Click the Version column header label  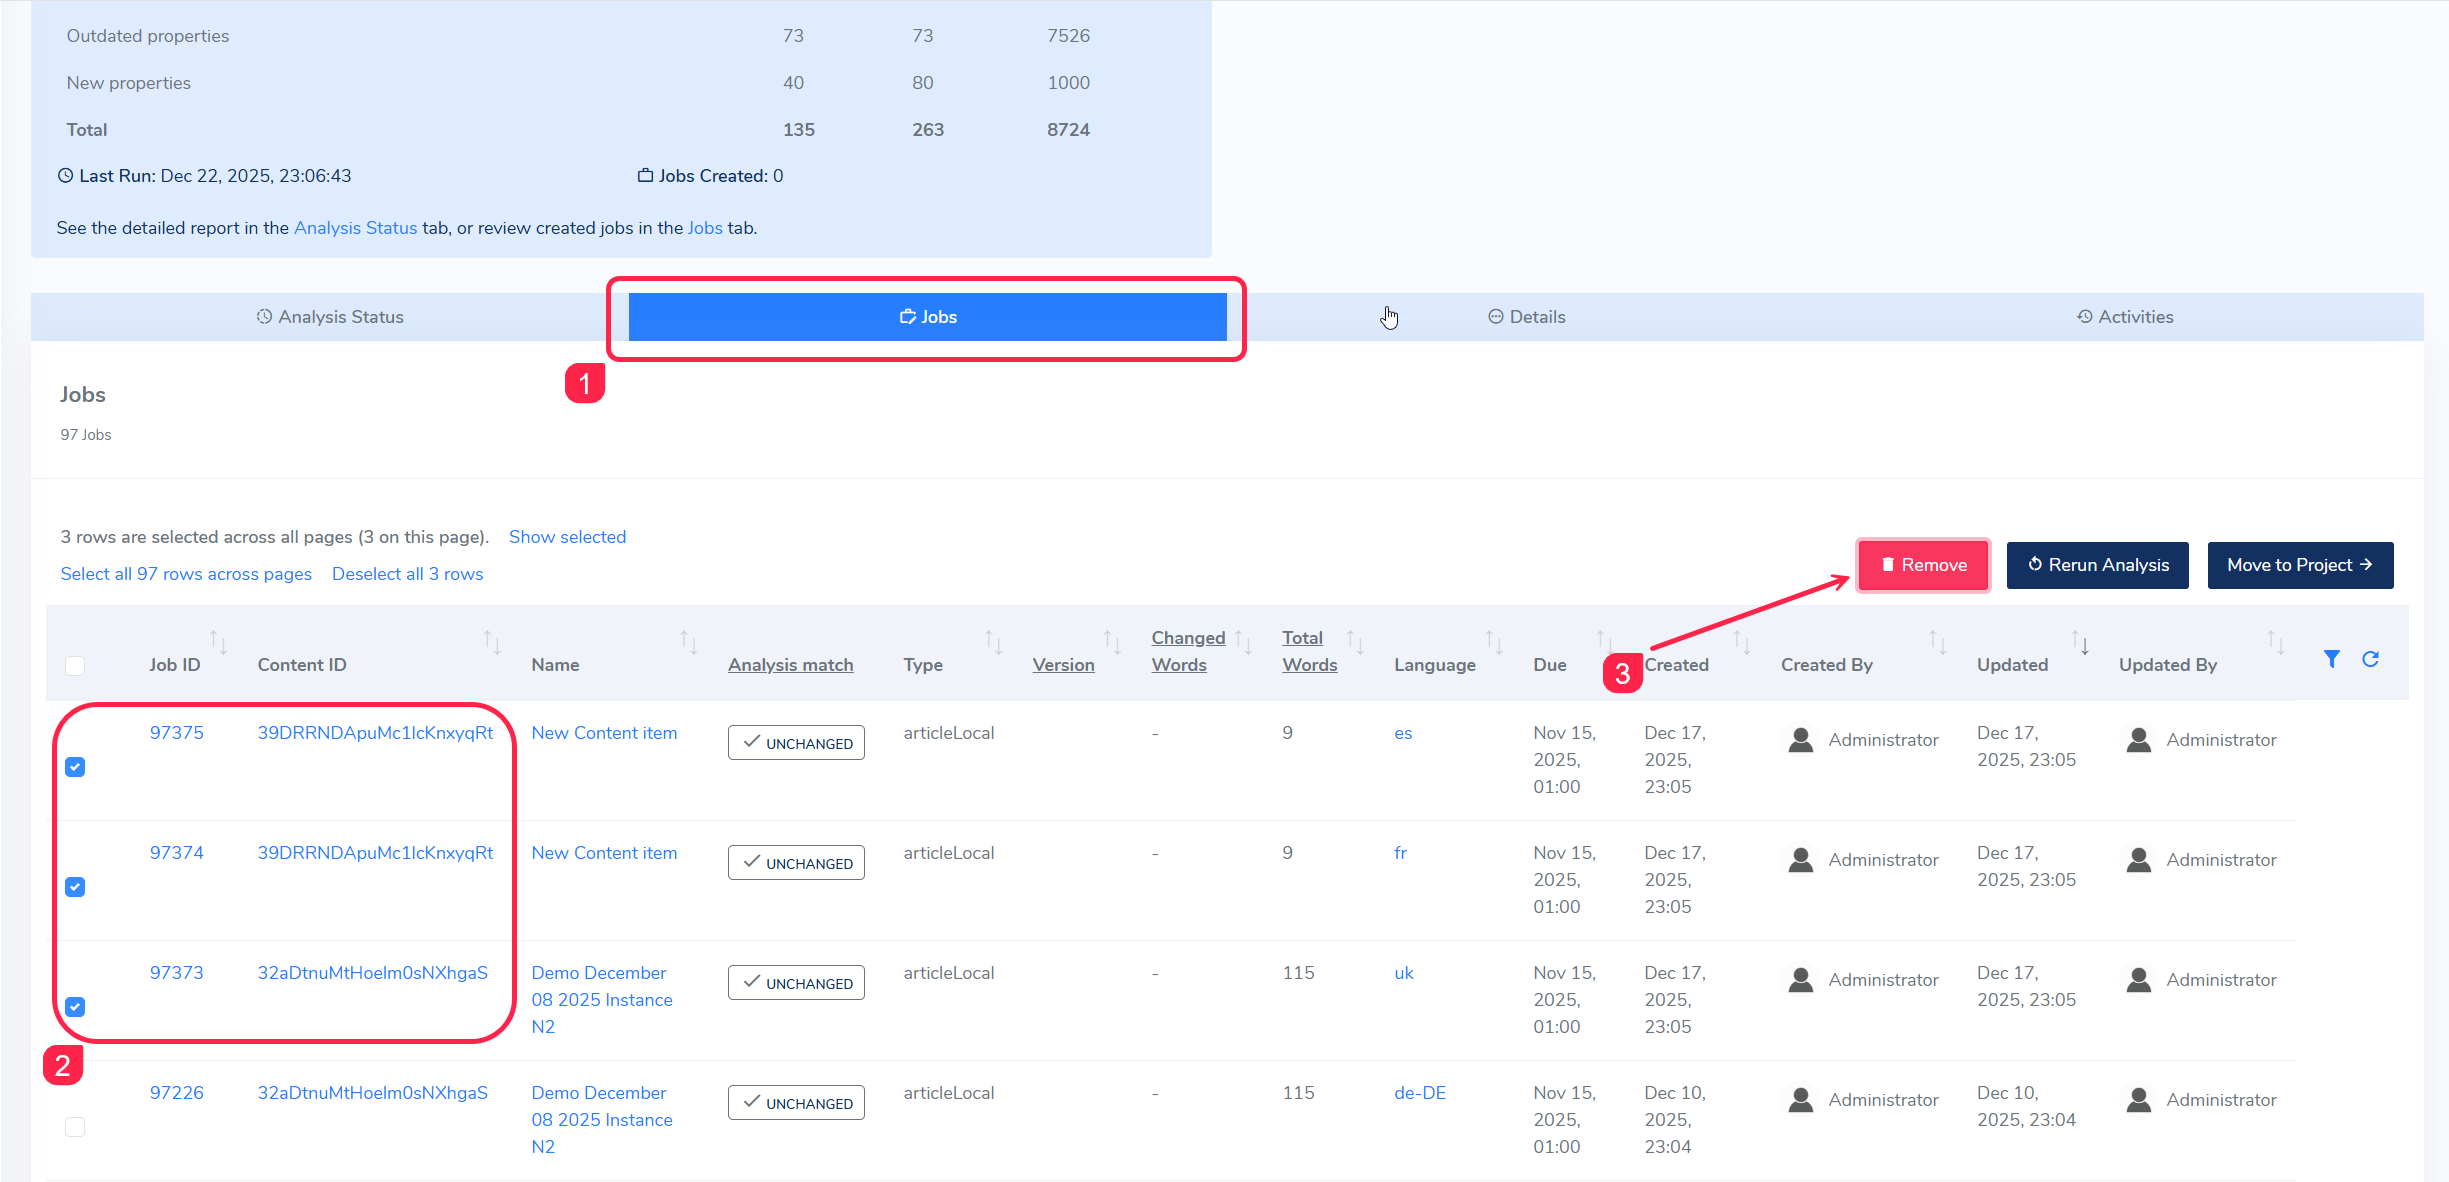[x=1063, y=665]
